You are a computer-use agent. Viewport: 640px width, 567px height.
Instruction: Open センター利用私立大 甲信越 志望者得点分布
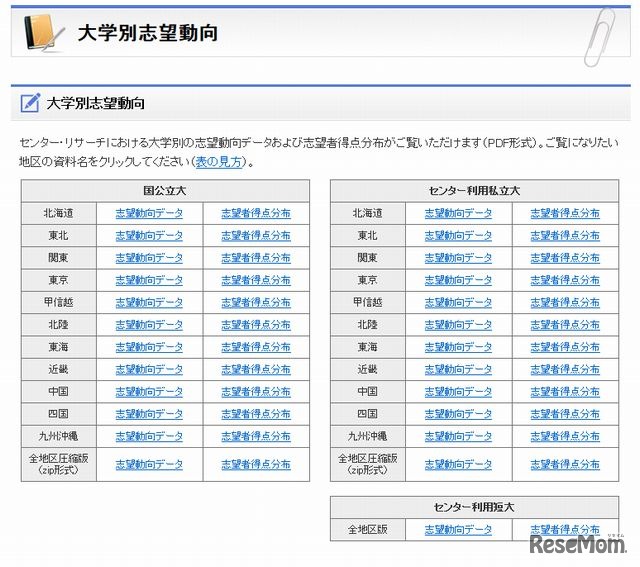point(565,302)
